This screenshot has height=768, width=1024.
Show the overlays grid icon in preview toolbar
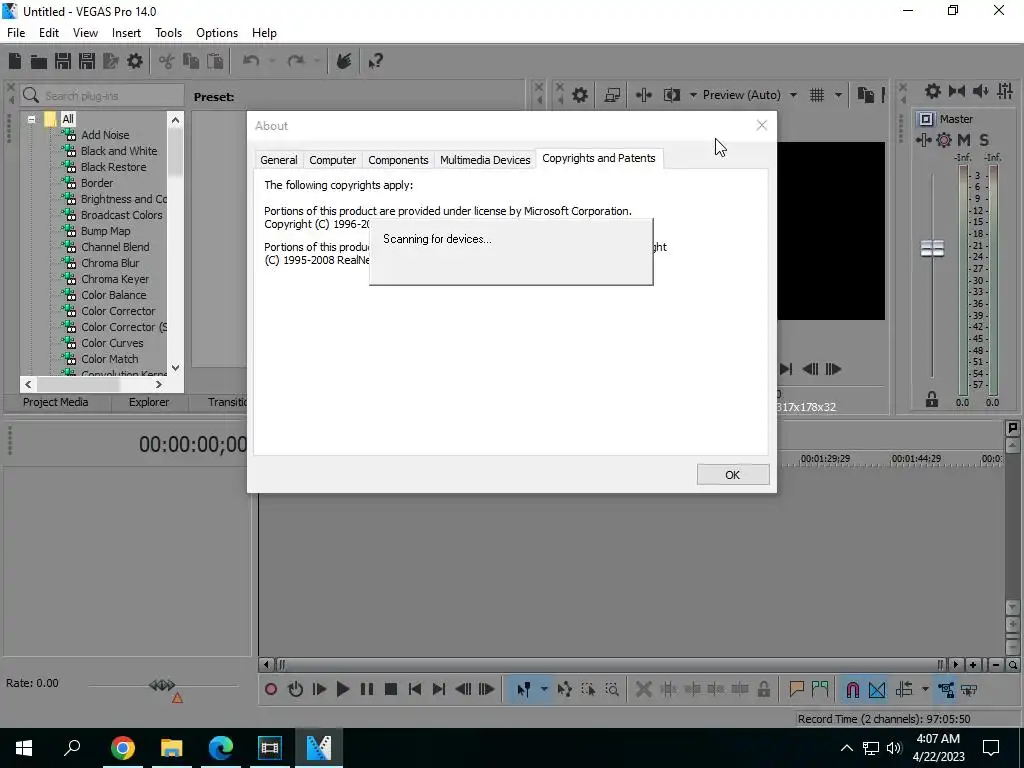[817, 95]
